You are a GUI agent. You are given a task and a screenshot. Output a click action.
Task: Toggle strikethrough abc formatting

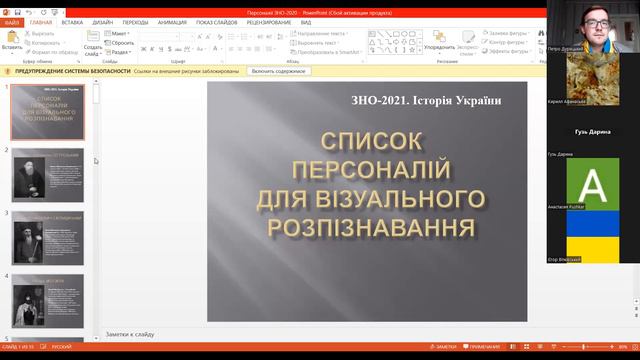[178, 49]
